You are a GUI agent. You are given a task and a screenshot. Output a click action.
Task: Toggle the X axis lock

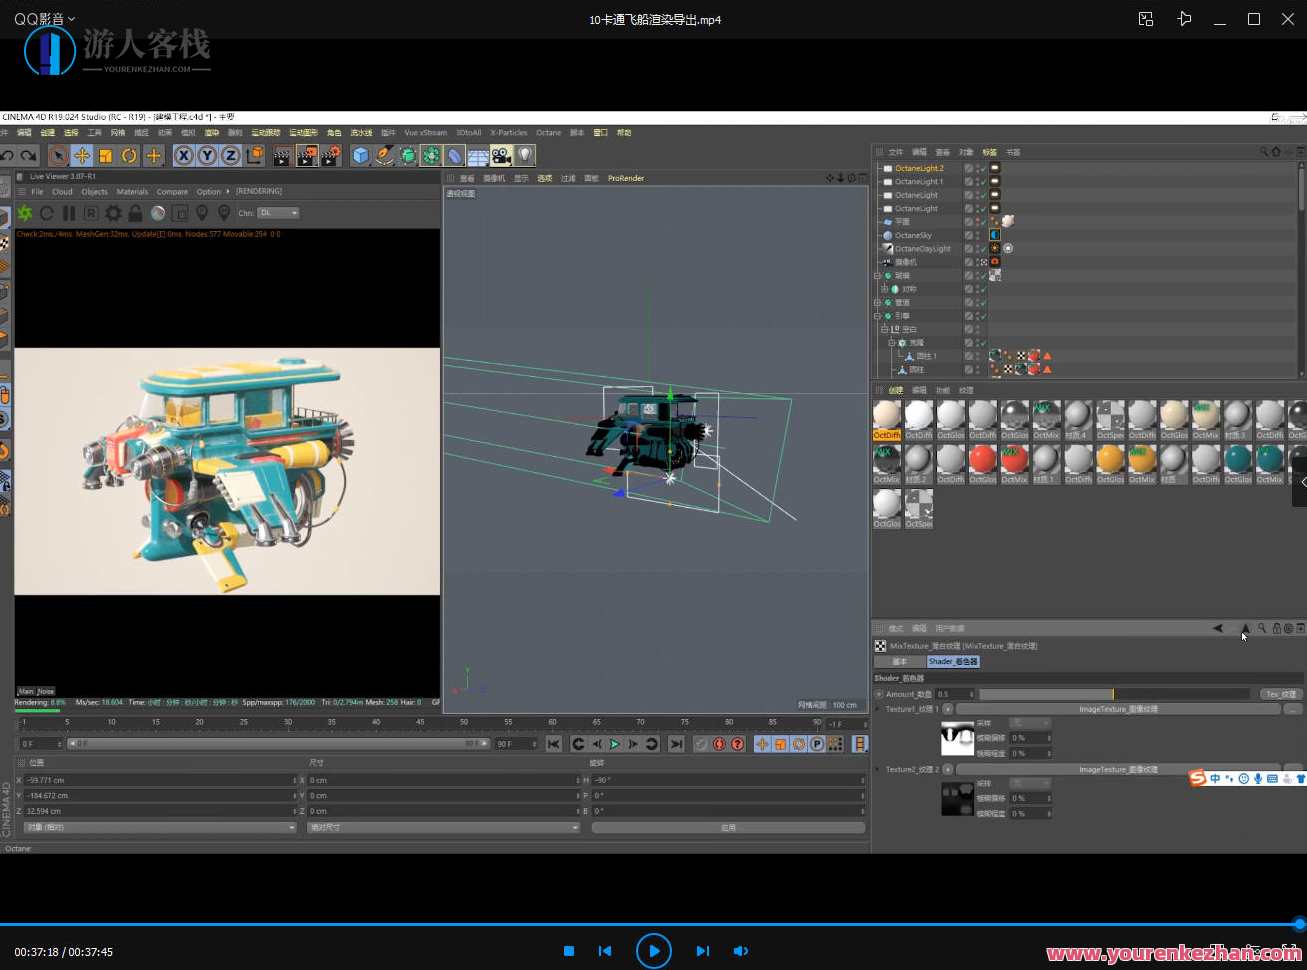click(183, 156)
